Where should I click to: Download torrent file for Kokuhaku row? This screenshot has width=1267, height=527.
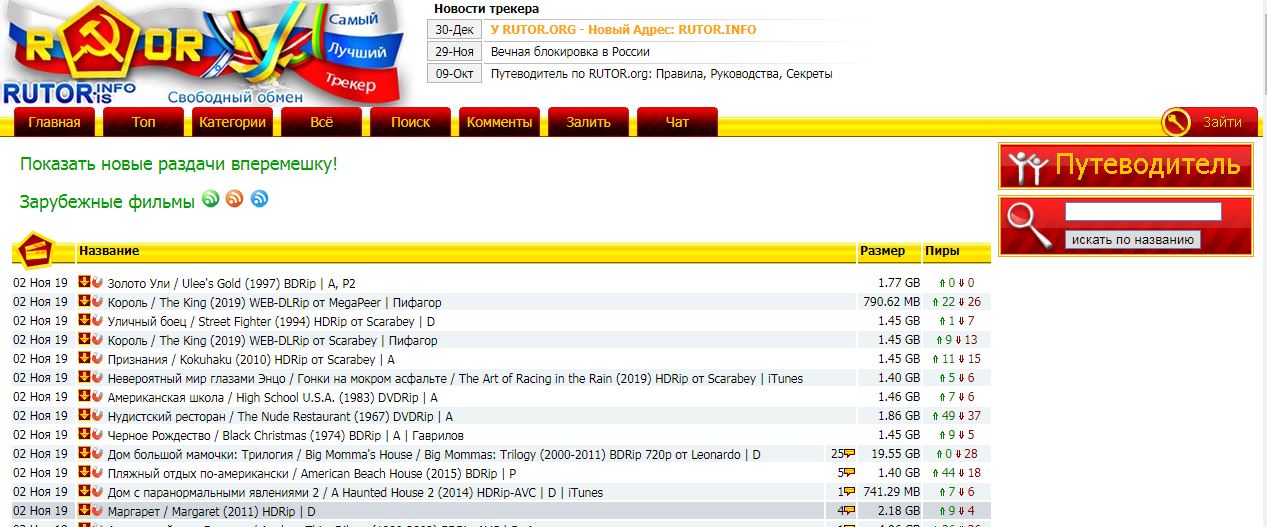(x=85, y=359)
